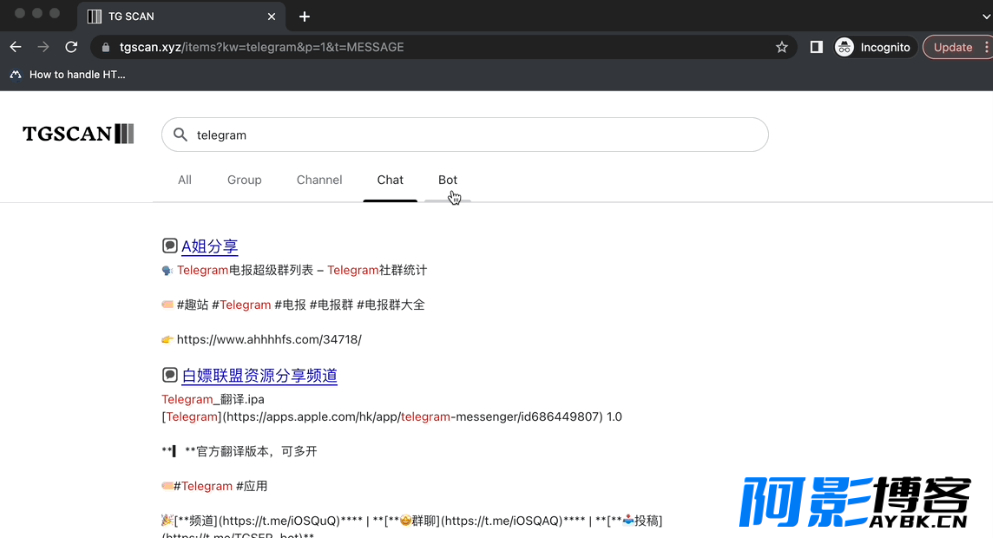Viewport: 993px width, 538px height.
Task: Select the TG SCAN browser tab
Action: 181,16
